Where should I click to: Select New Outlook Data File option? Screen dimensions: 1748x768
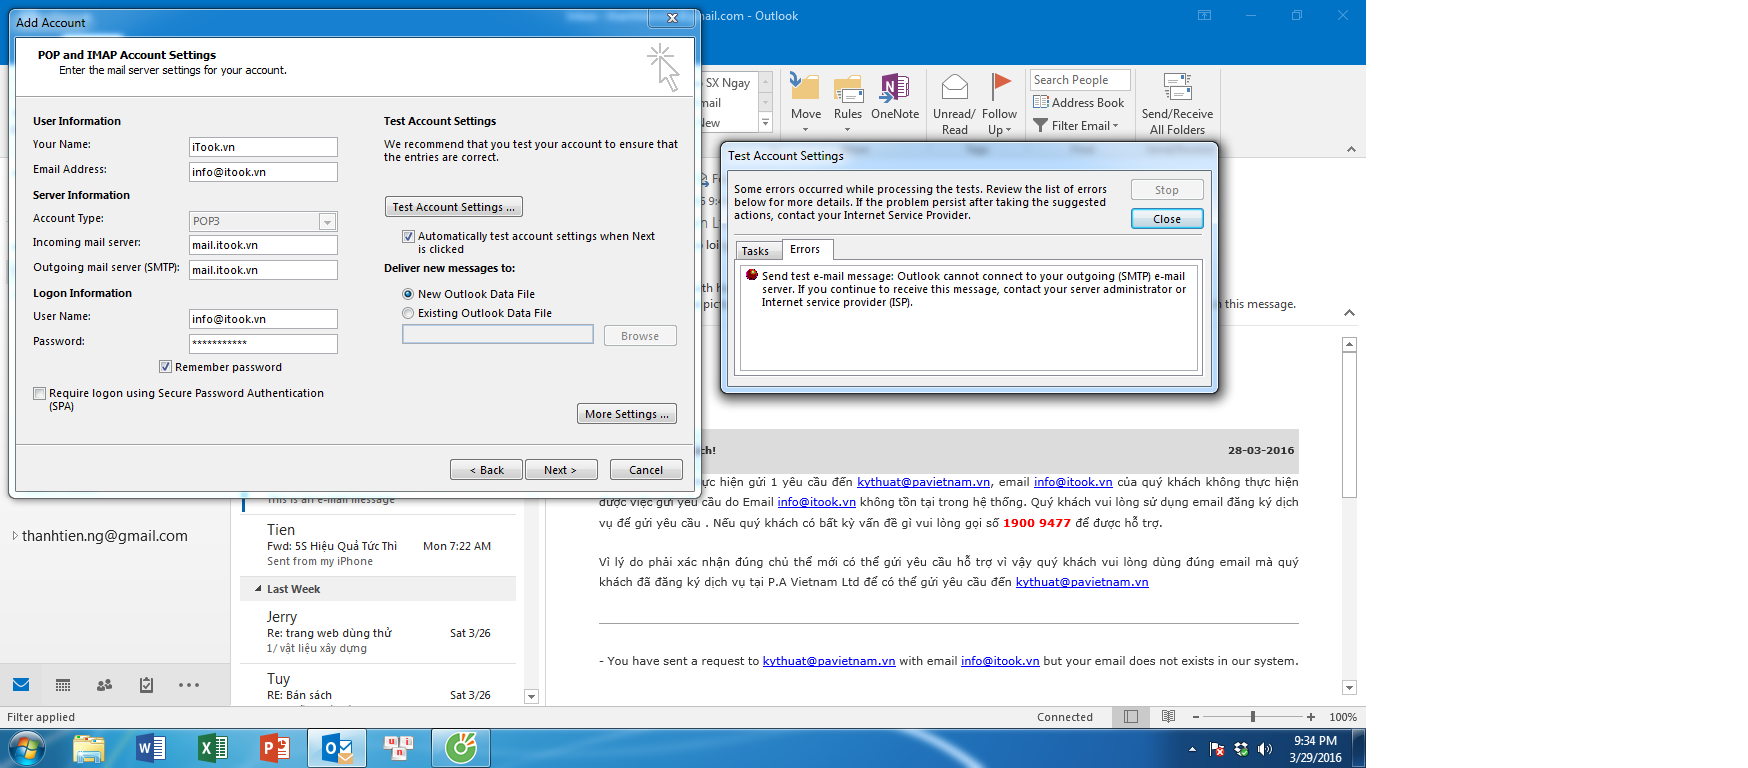[408, 294]
